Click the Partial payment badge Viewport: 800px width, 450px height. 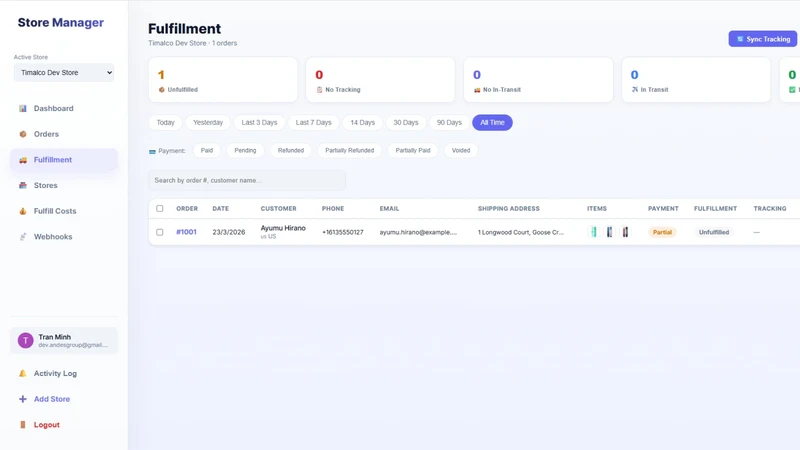662,232
